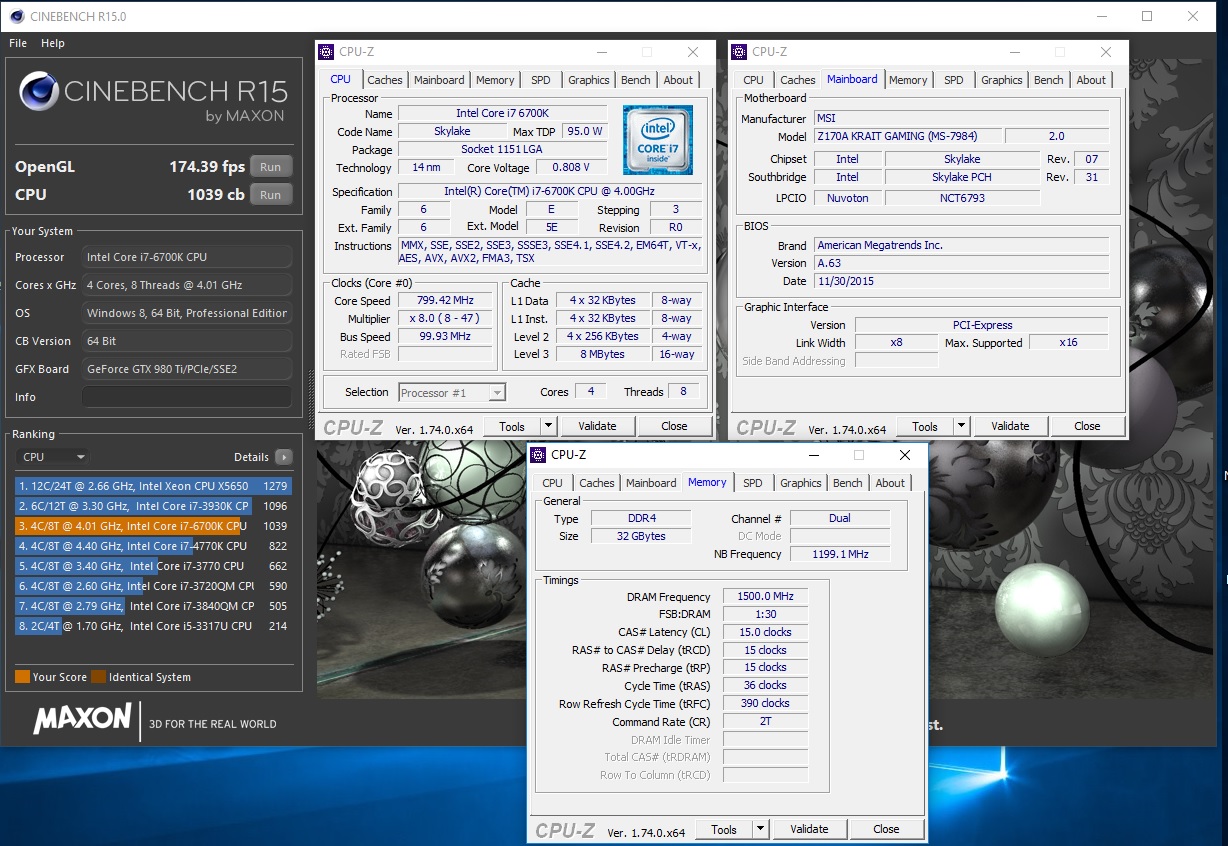Click Tools button in the CPU tab window
Image resolution: width=1228 pixels, height=846 pixels.
(x=512, y=426)
